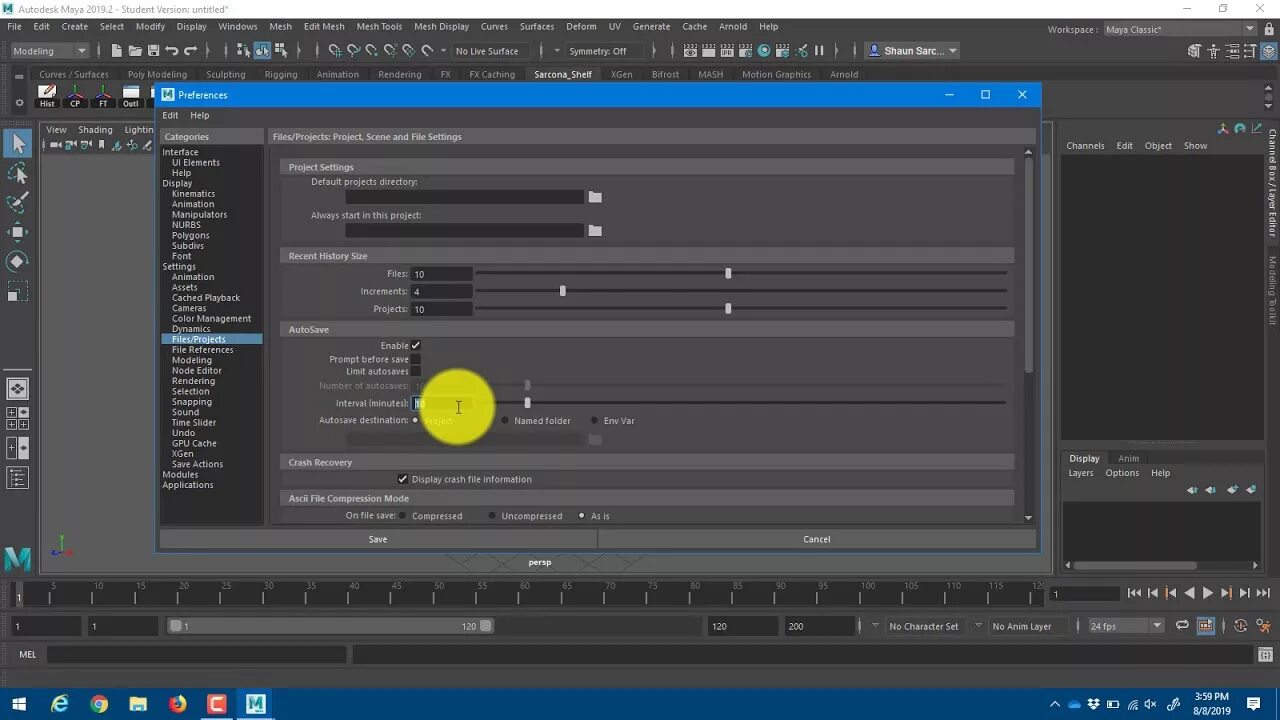Select File References category
Image resolution: width=1280 pixels, height=720 pixels.
(203, 350)
